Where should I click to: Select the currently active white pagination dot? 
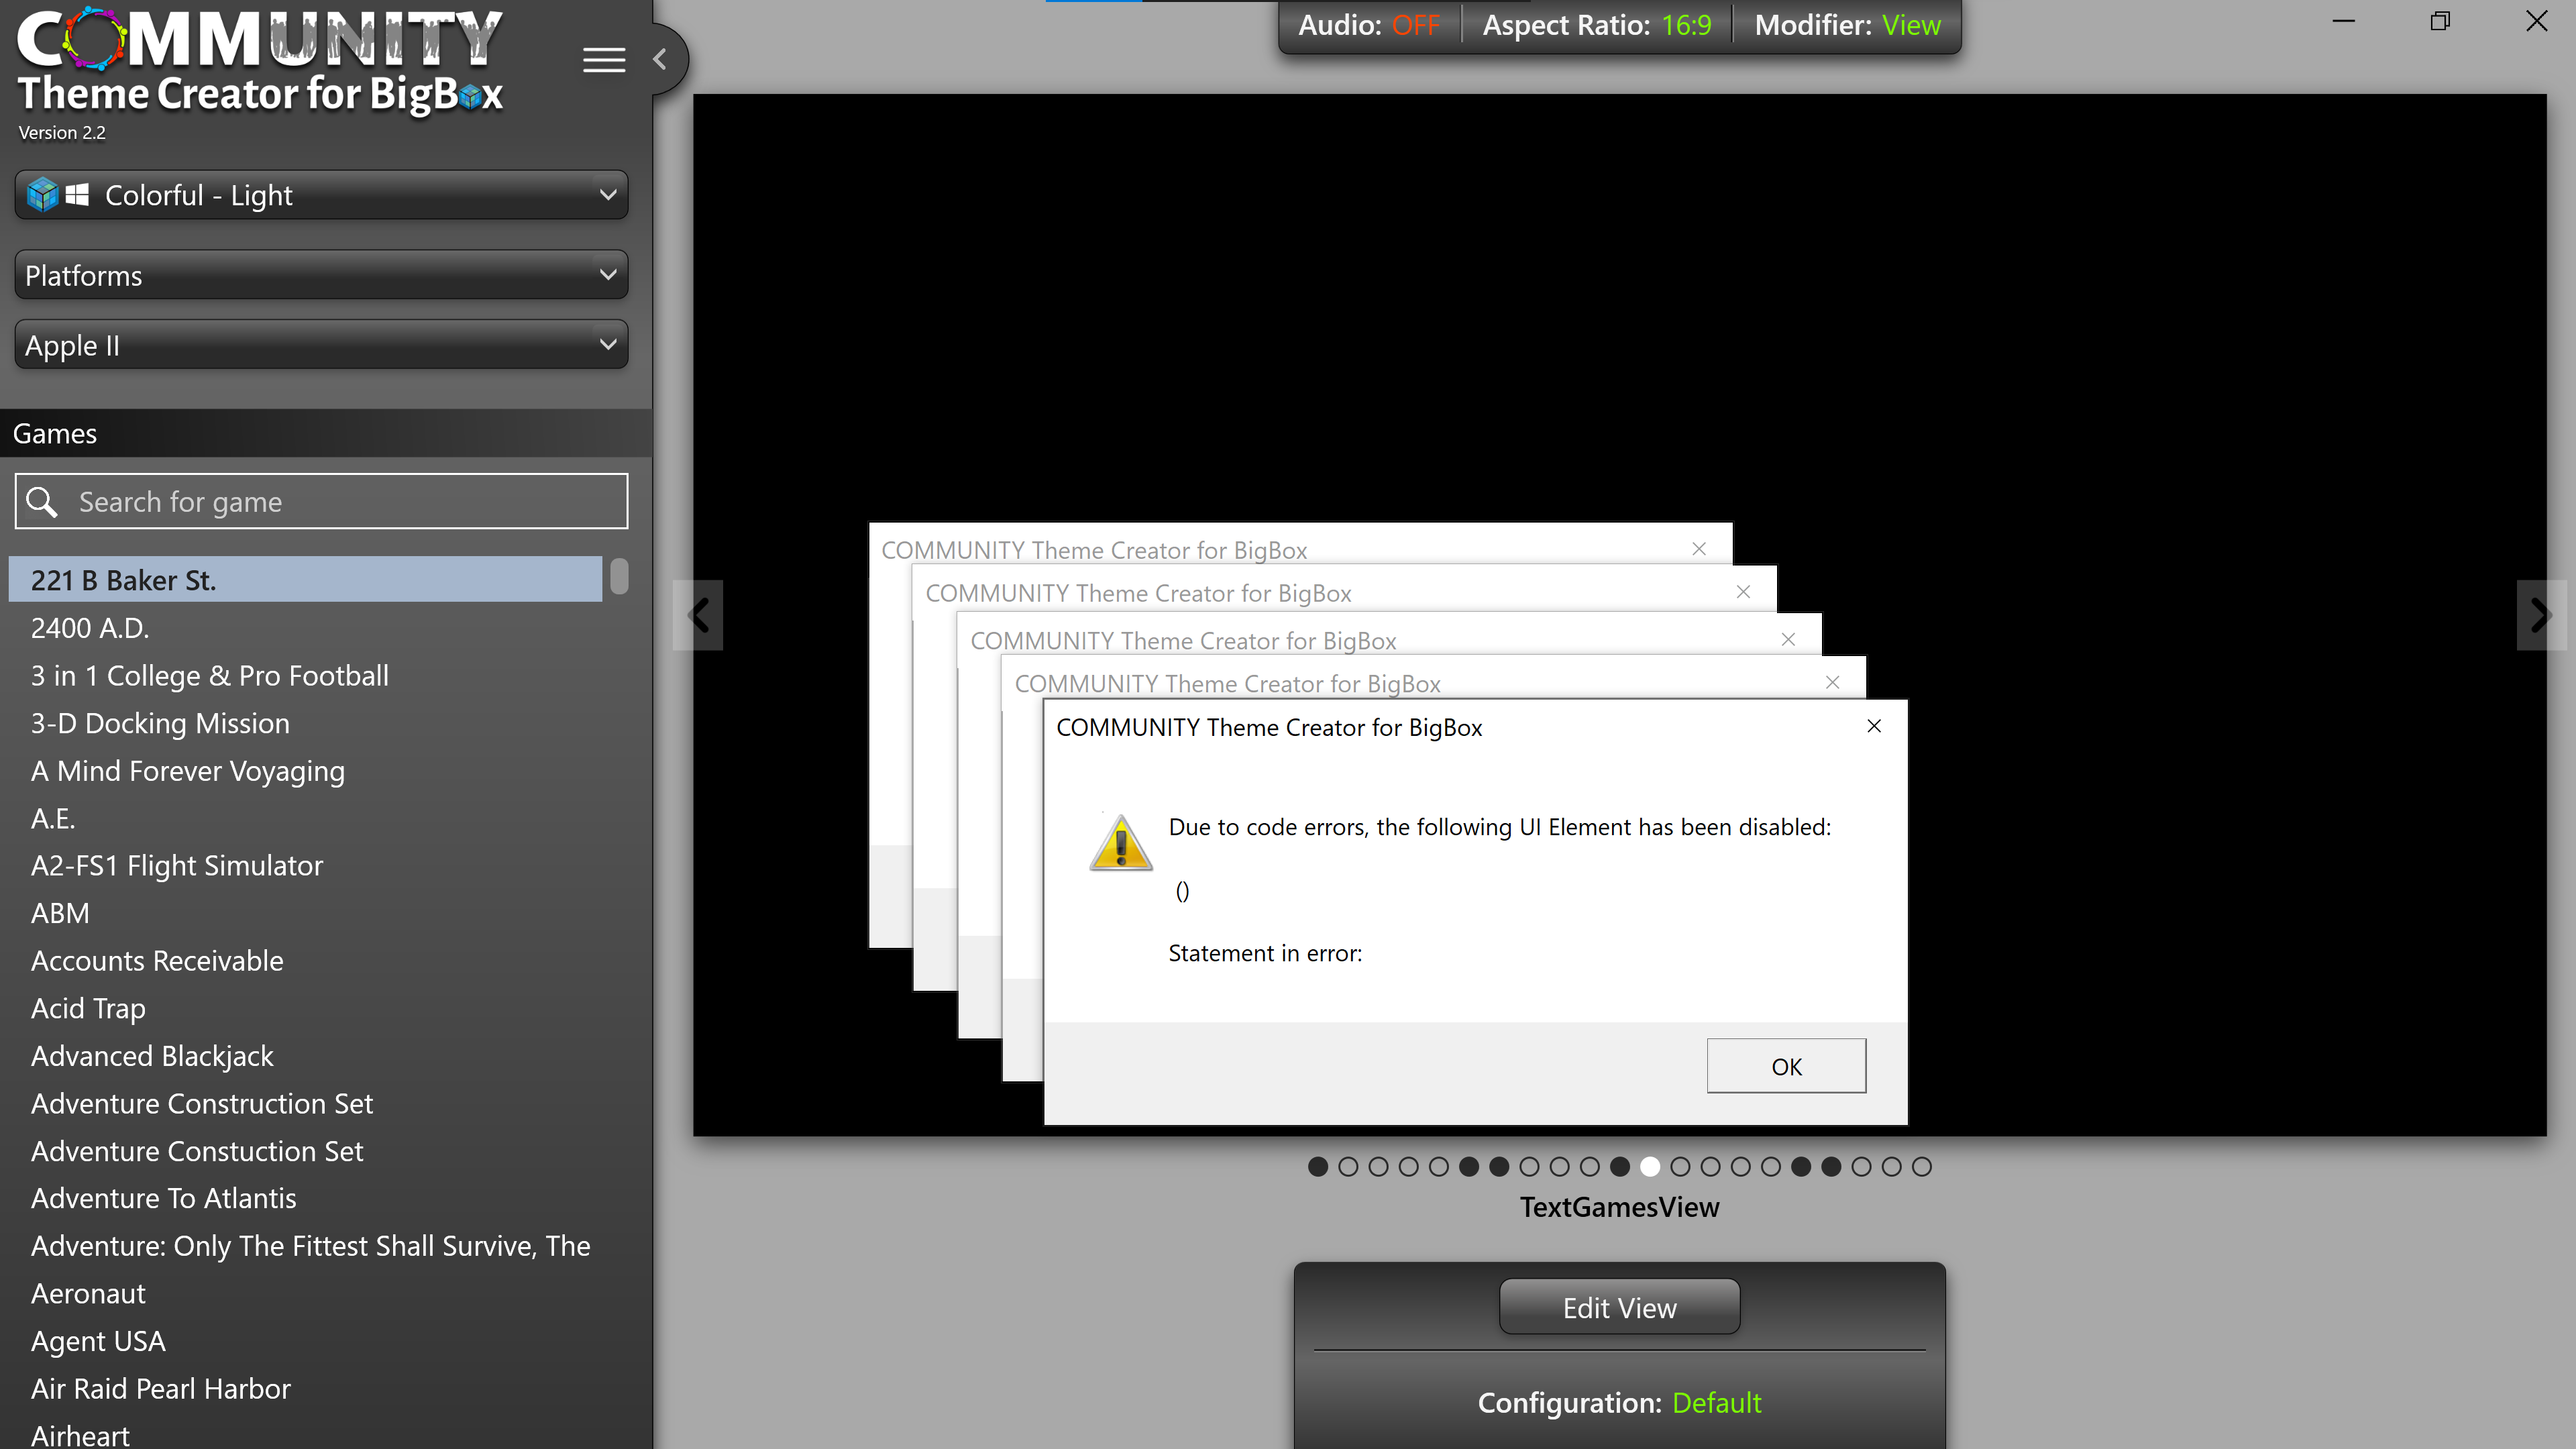[x=1650, y=1167]
